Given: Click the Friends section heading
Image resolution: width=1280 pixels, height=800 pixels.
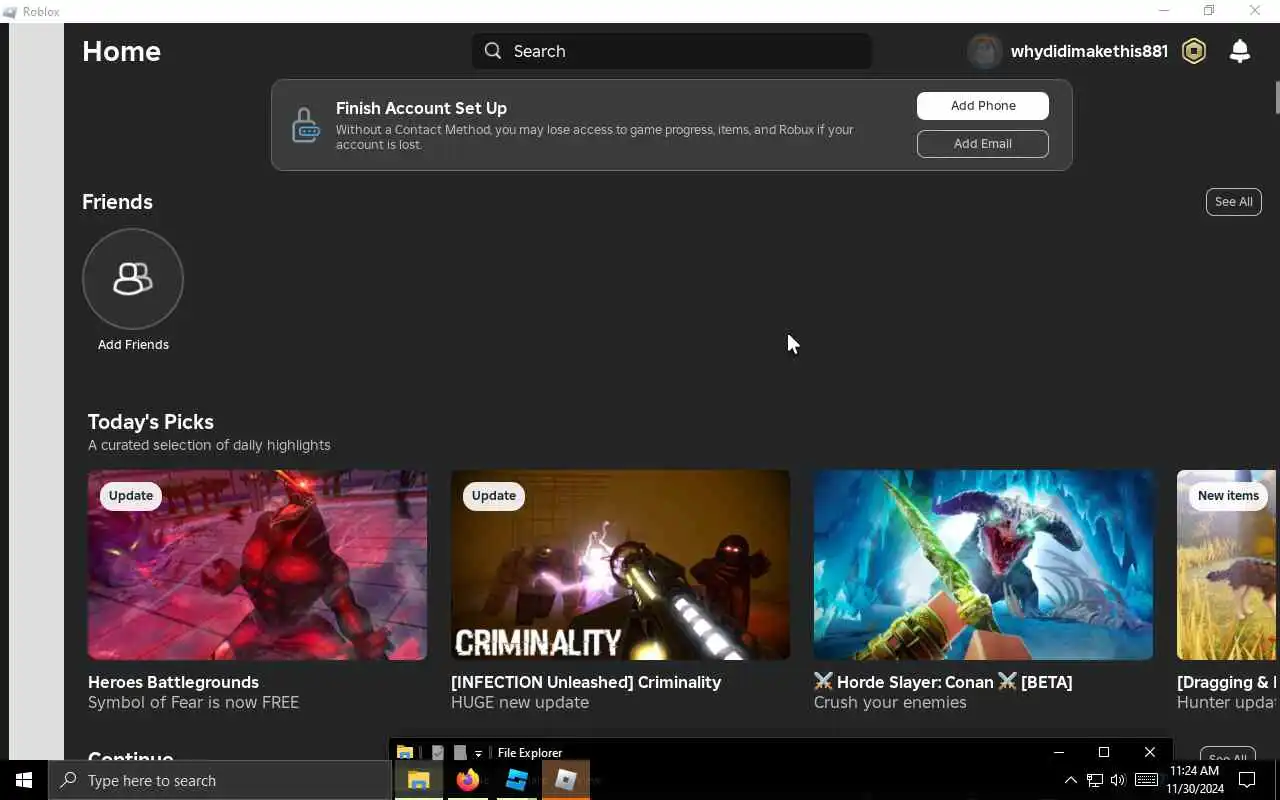Looking at the screenshot, I should coord(117,202).
